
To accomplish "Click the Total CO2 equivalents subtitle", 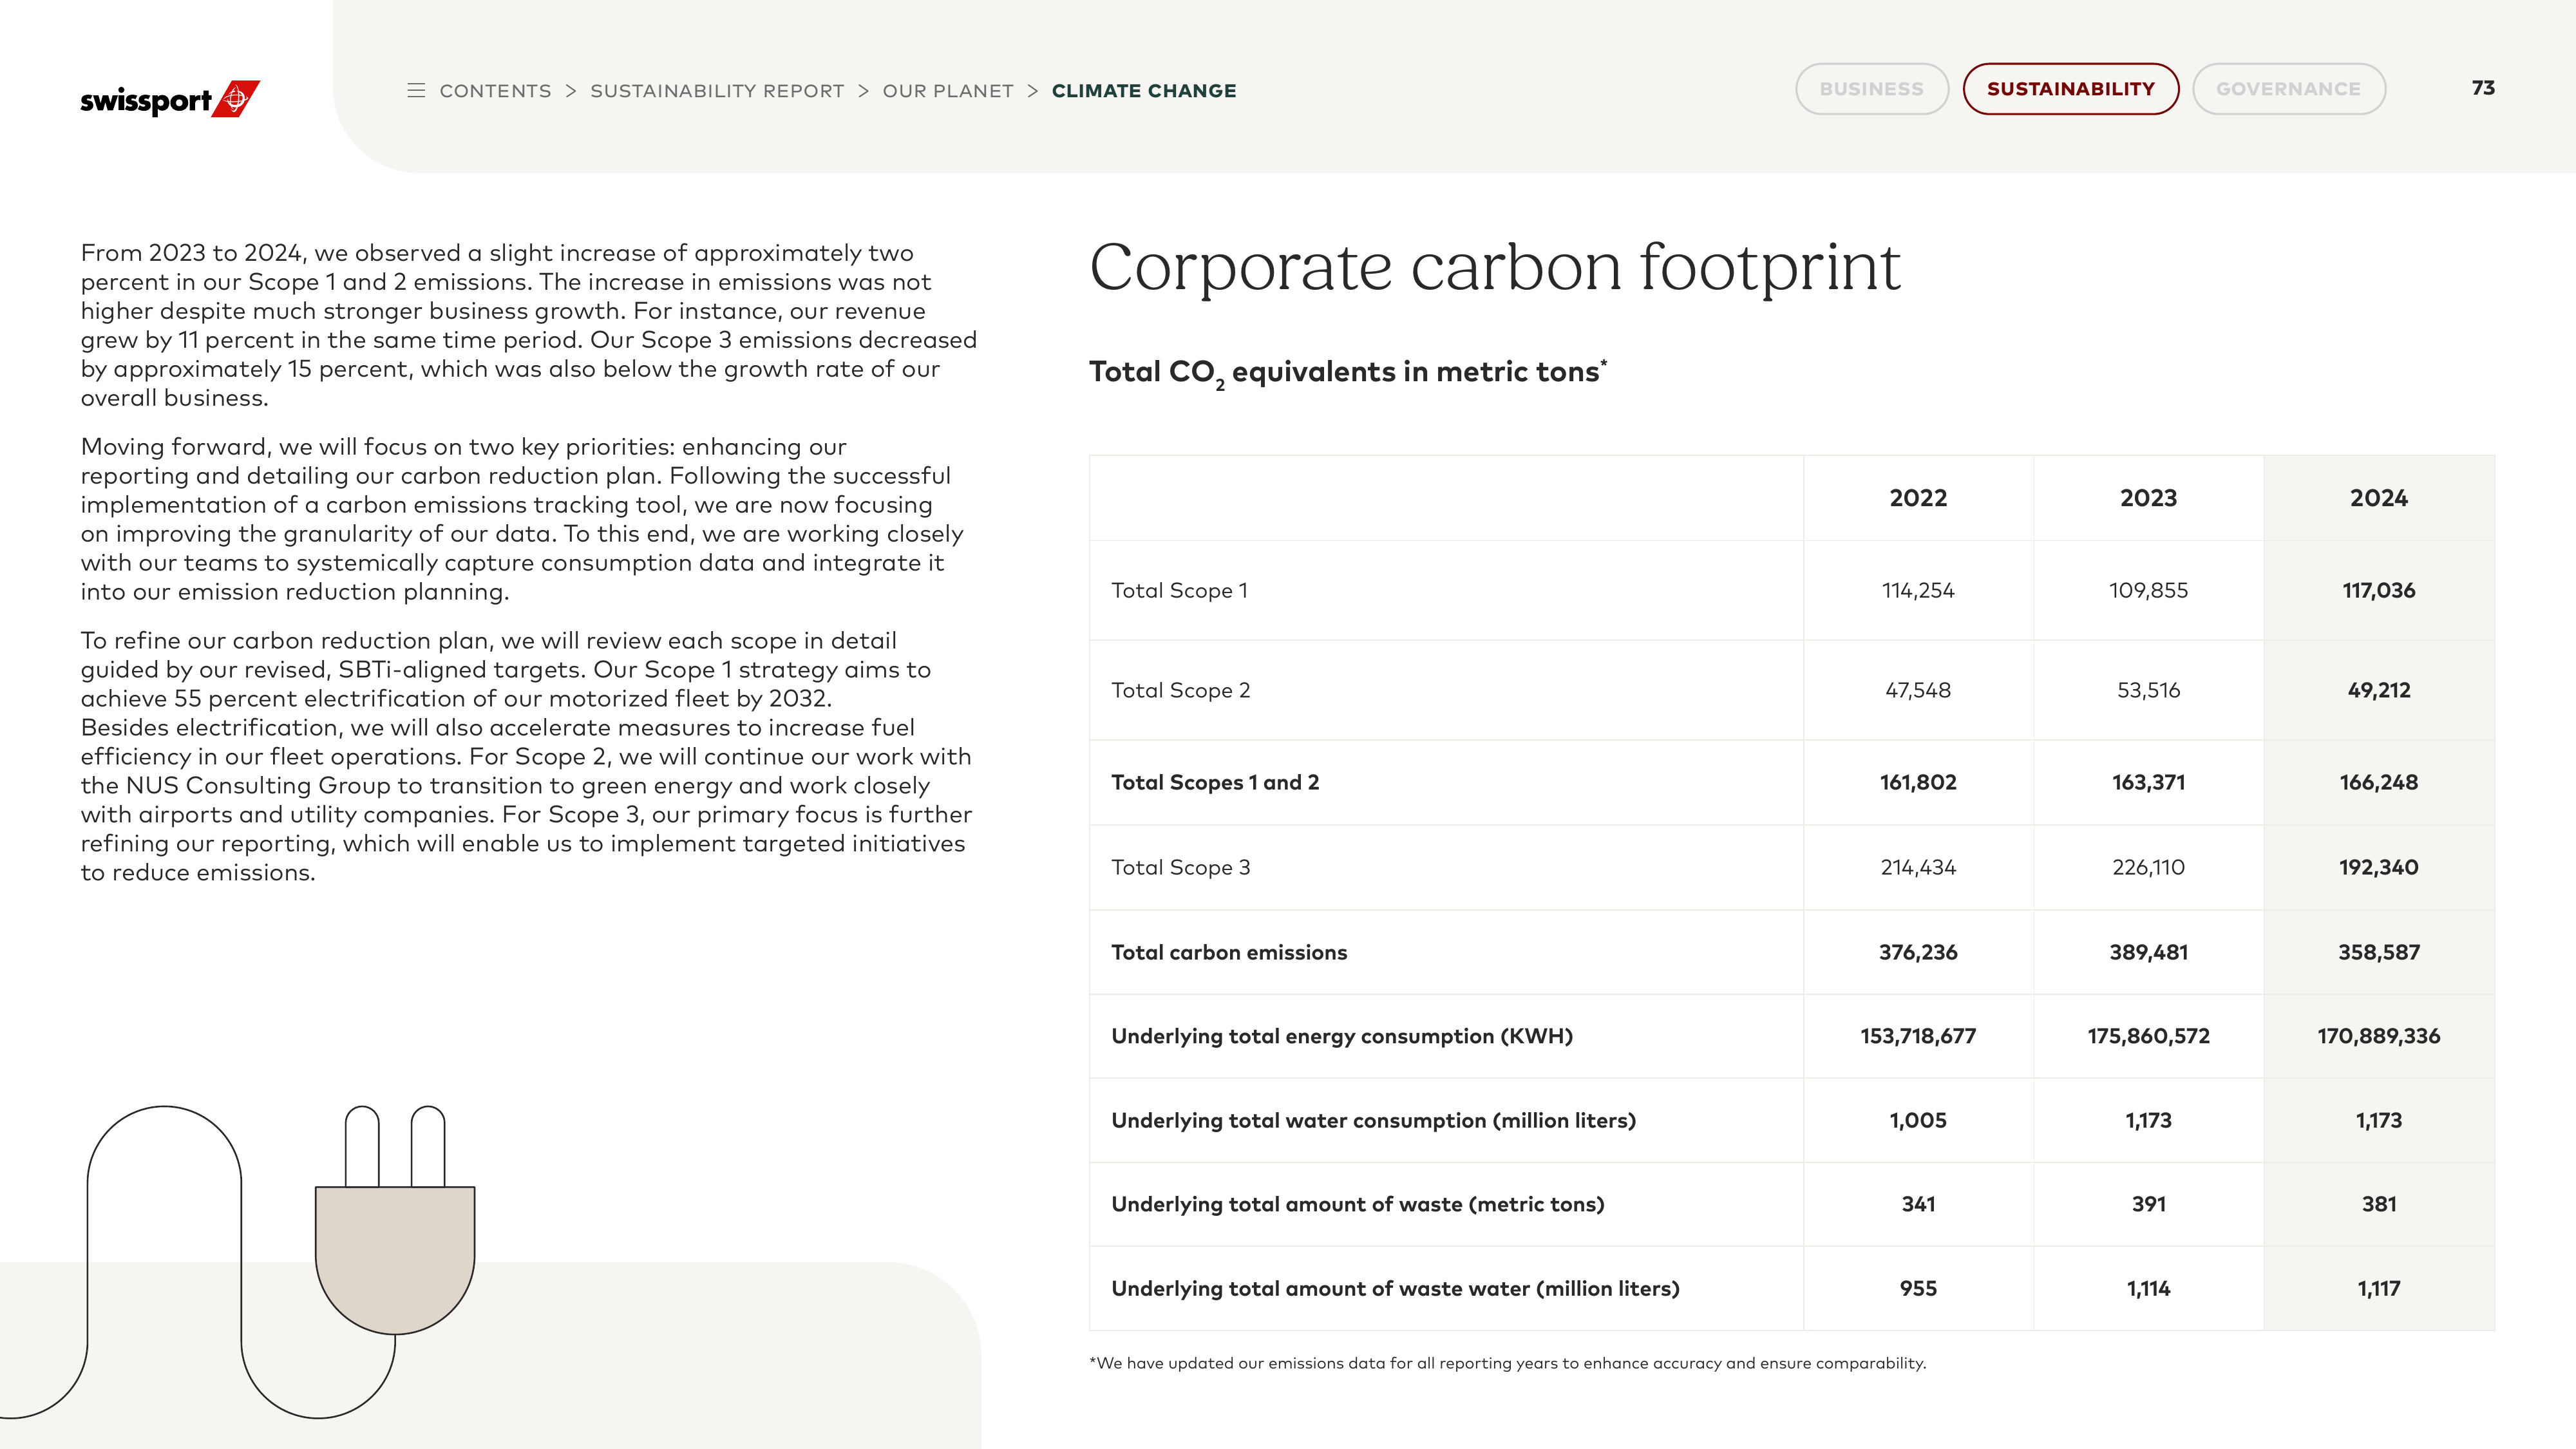I will coord(1348,372).
